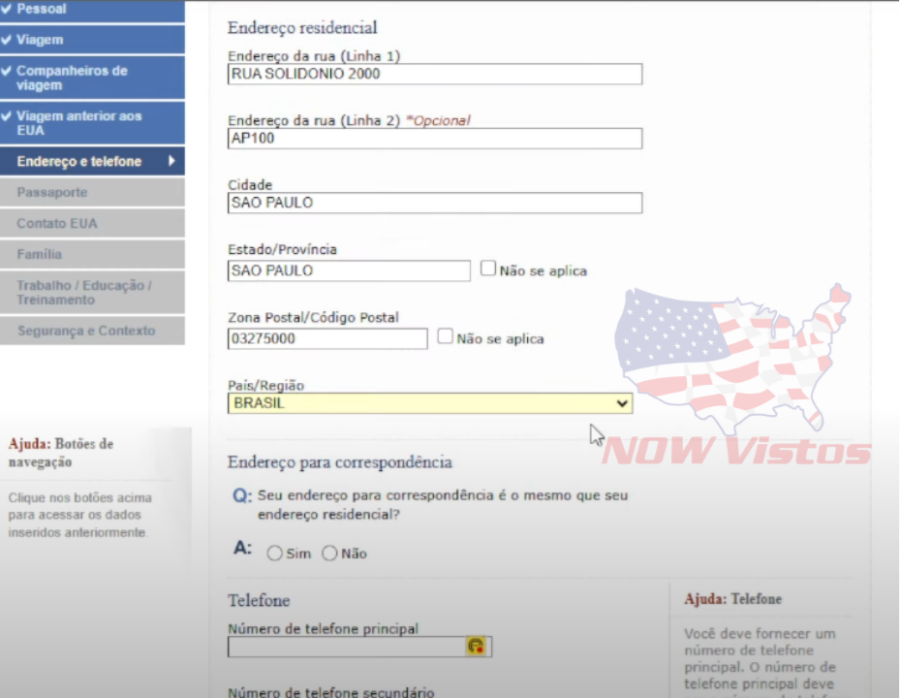Click the Endereço da rua Linha 1 field
The width and height of the screenshot is (900, 698).
point(435,73)
